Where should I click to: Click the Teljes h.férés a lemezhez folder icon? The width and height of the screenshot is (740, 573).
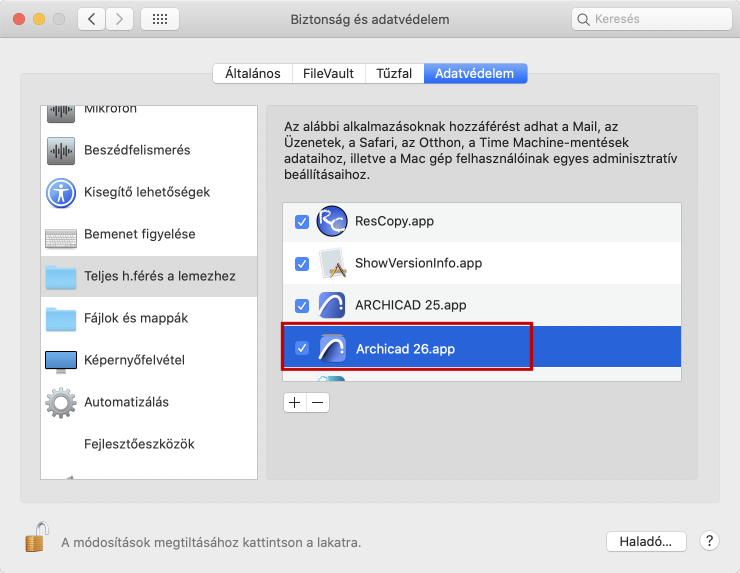point(61,277)
